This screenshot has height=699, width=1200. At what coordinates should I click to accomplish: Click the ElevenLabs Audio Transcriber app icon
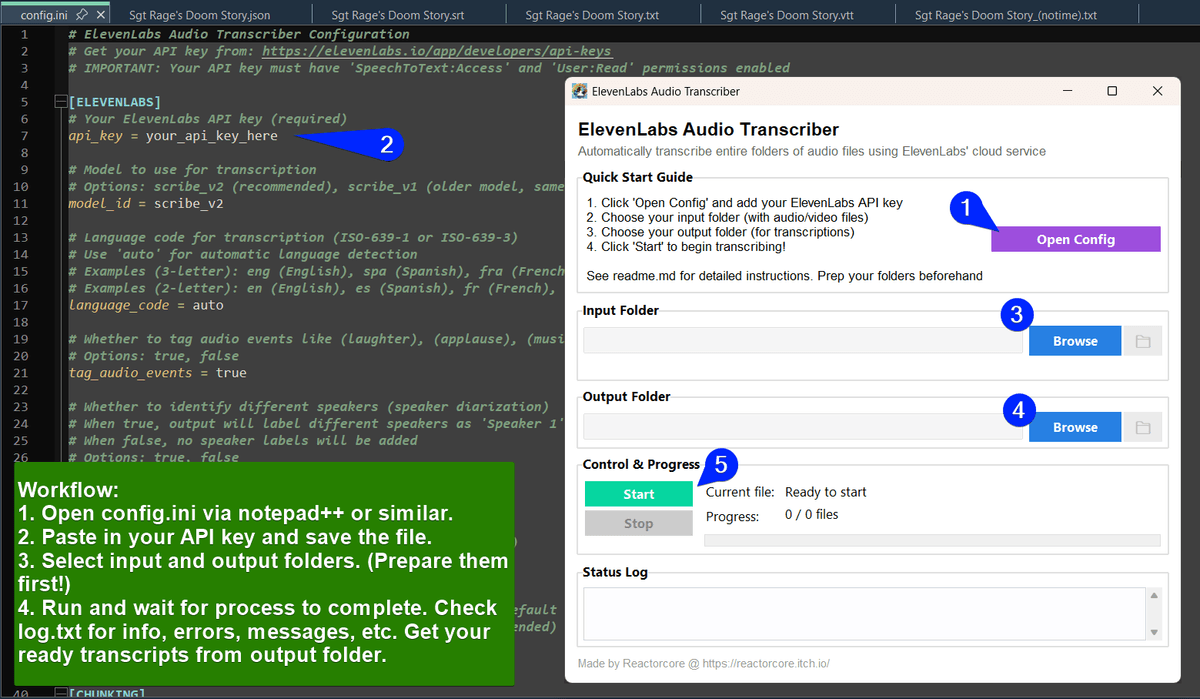(x=579, y=91)
